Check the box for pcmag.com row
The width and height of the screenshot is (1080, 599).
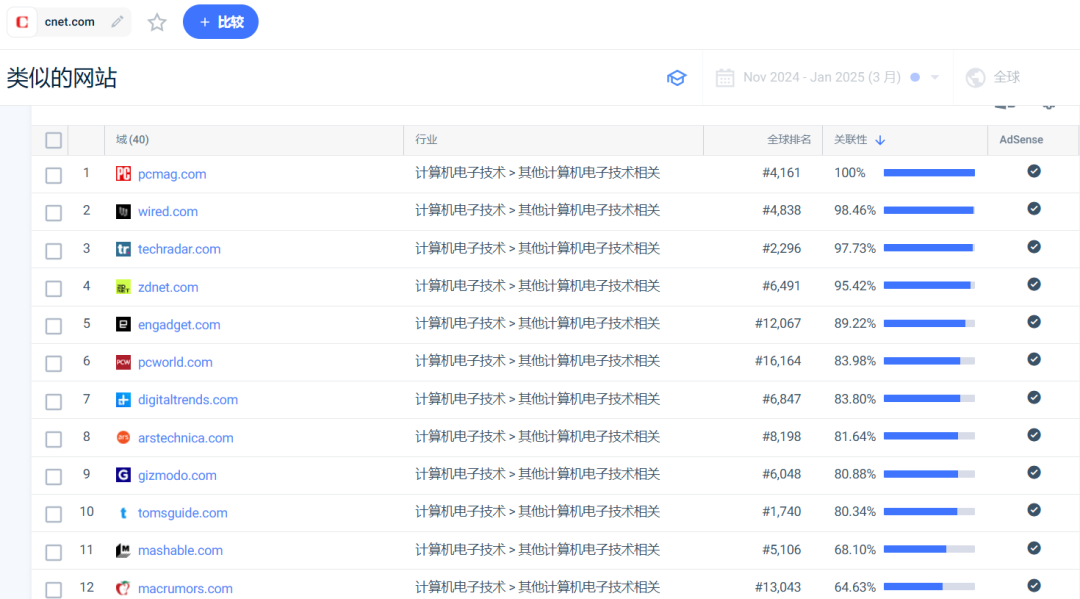pos(54,176)
